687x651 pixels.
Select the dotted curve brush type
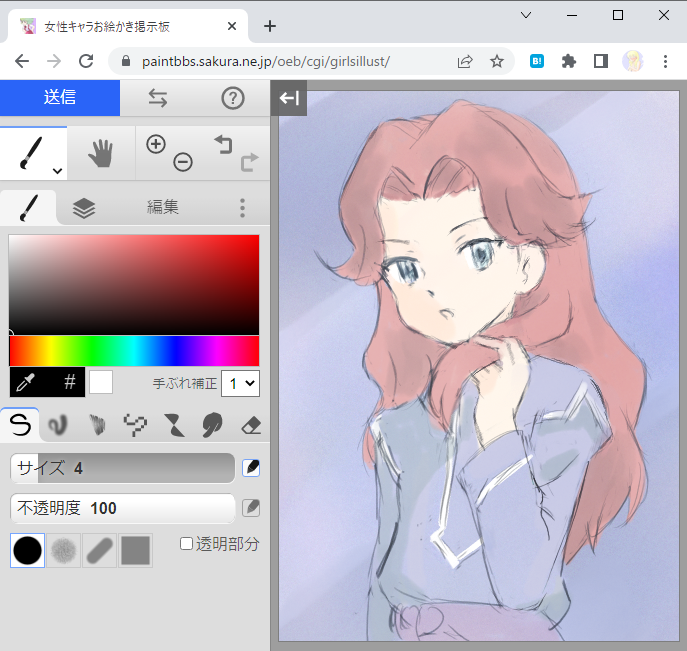pyautogui.click(x=135, y=425)
